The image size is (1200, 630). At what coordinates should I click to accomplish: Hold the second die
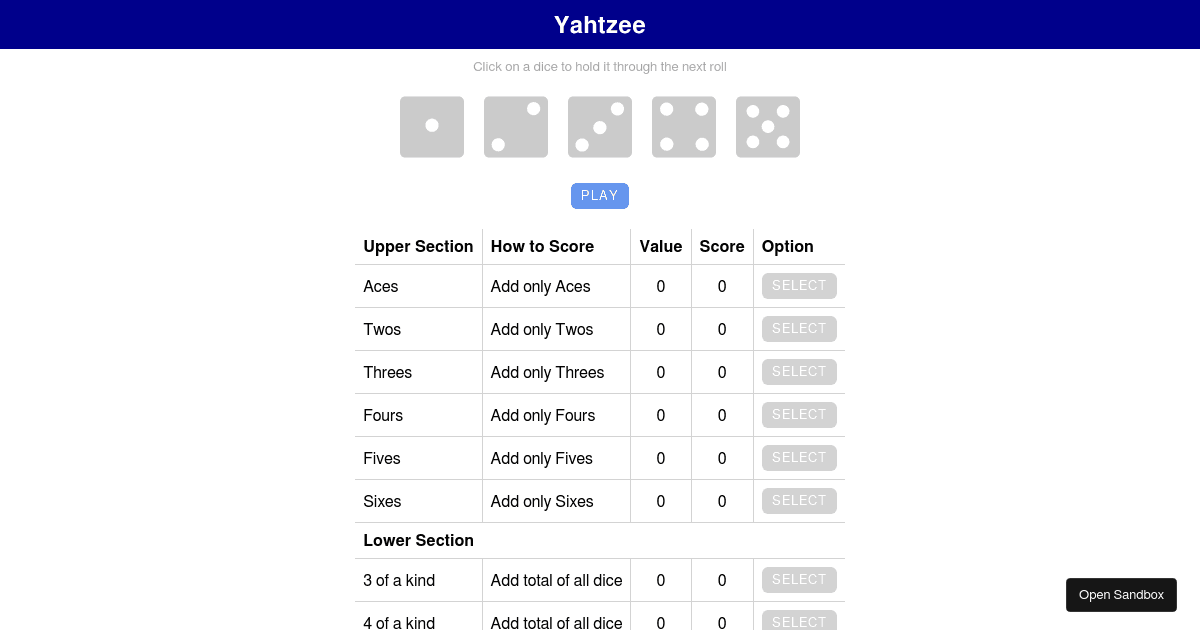[516, 127]
